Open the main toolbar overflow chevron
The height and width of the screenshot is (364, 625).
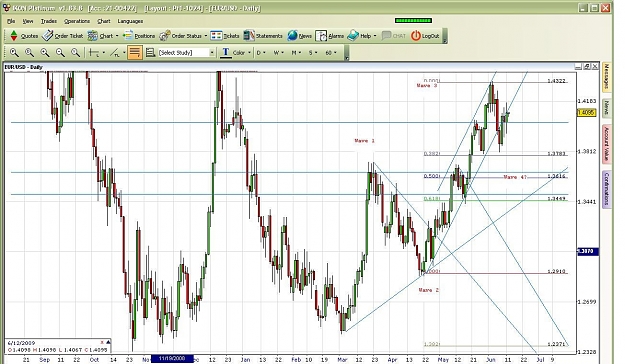pyautogui.click(x=444, y=36)
